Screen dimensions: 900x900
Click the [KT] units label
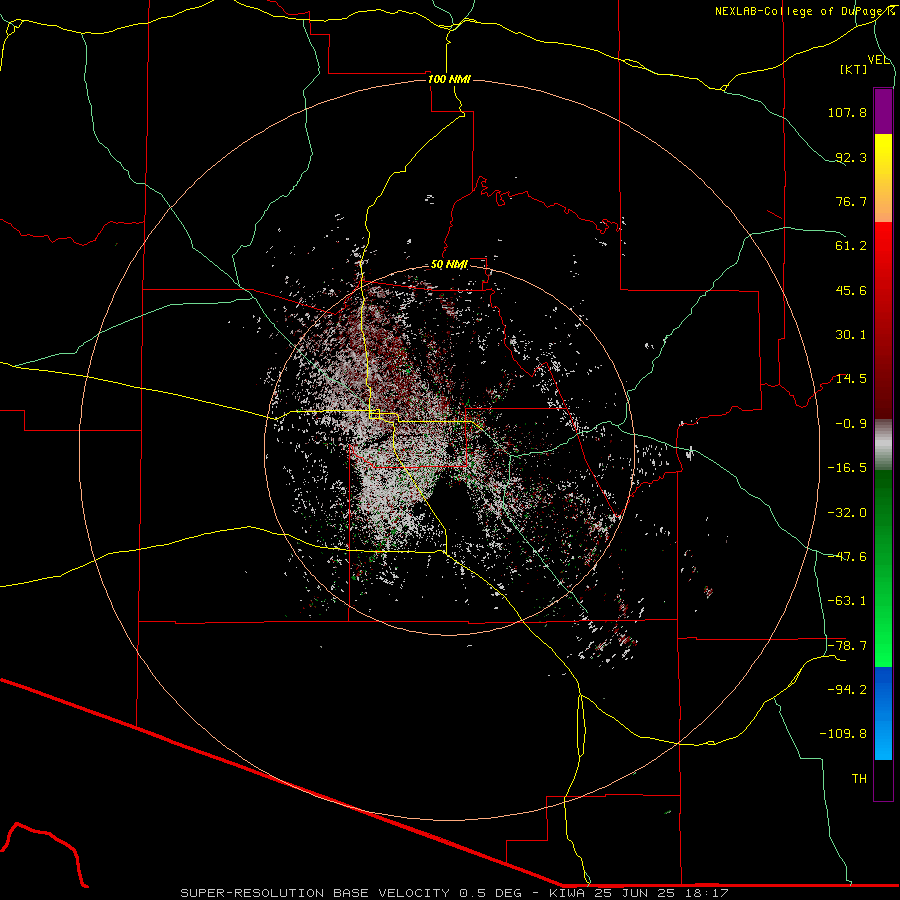(854, 69)
